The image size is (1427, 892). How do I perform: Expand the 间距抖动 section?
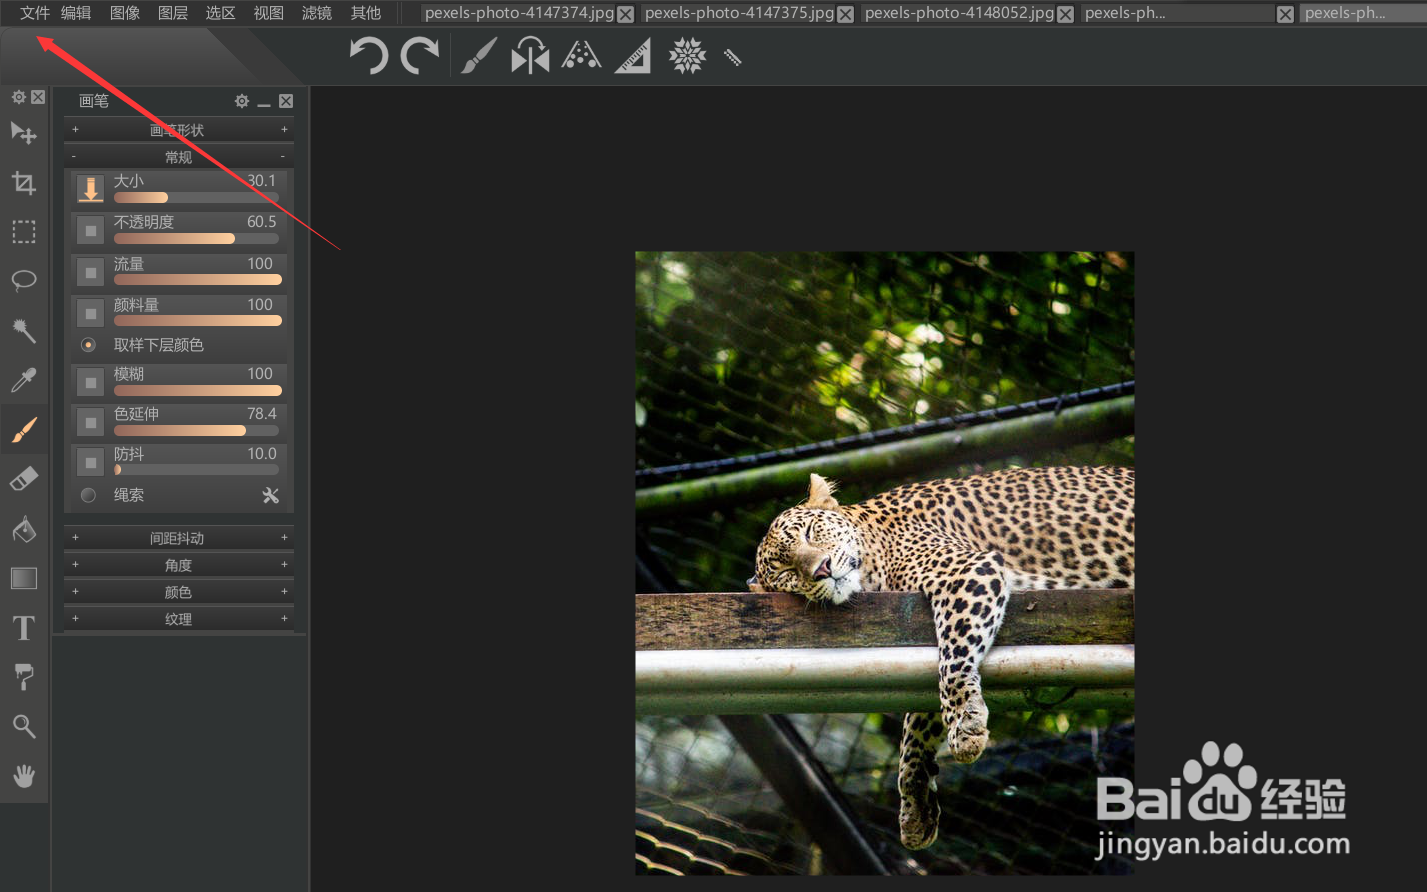pyautogui.click(x=178, y=538)
